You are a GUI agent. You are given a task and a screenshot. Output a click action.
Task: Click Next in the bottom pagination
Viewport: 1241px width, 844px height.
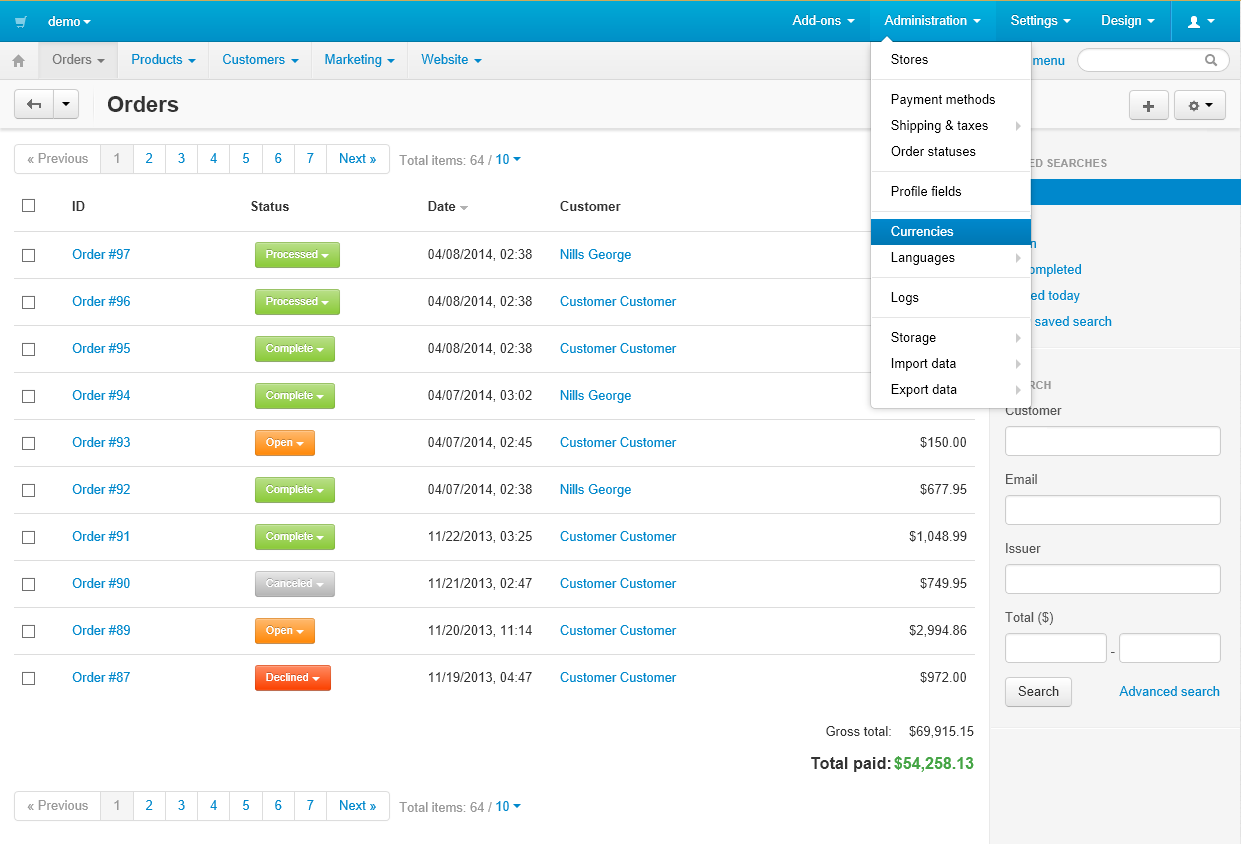[x=357, y=806]
